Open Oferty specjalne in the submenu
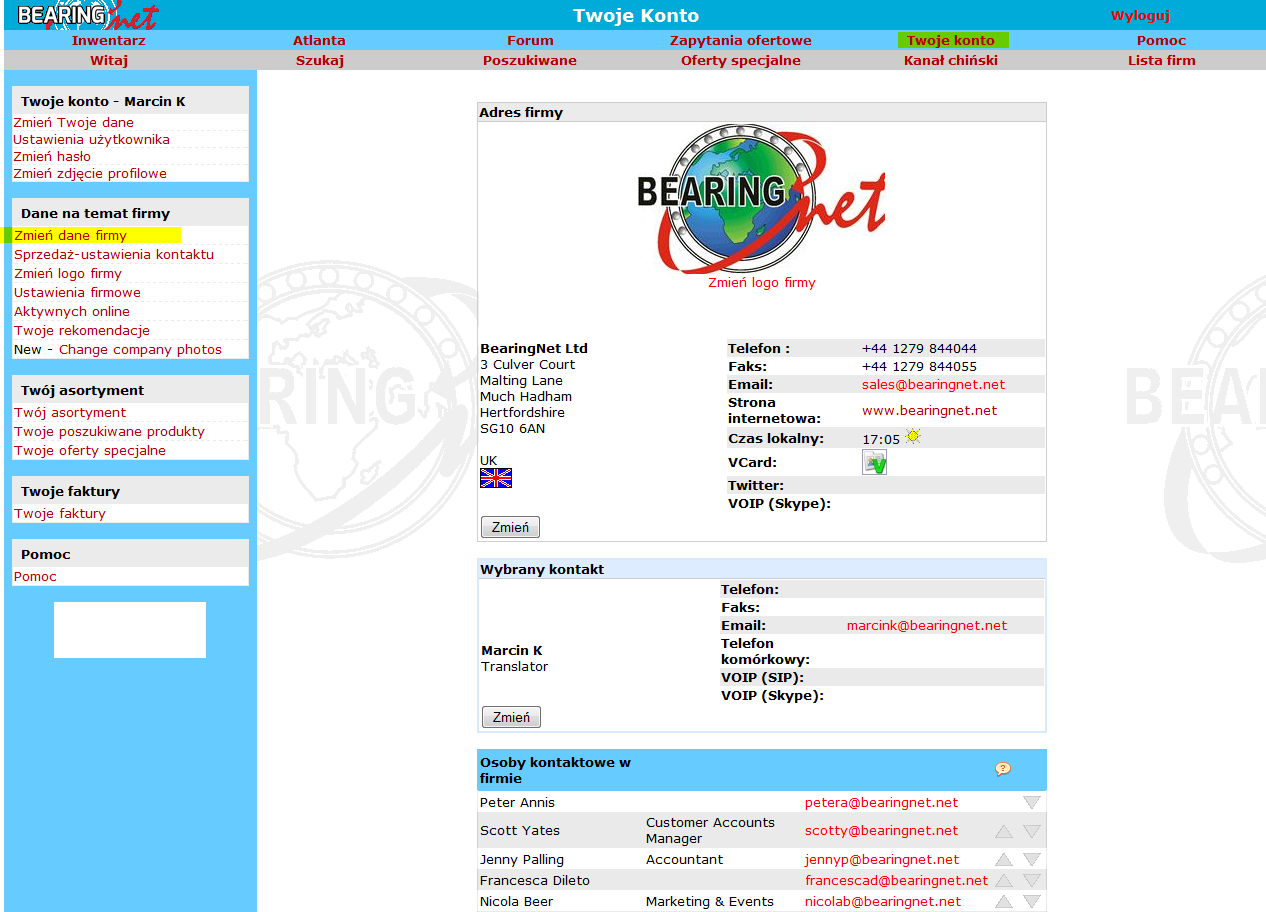Image resolution: width=1266 pixels, height=912 pixels. click(x=741, y=61)
